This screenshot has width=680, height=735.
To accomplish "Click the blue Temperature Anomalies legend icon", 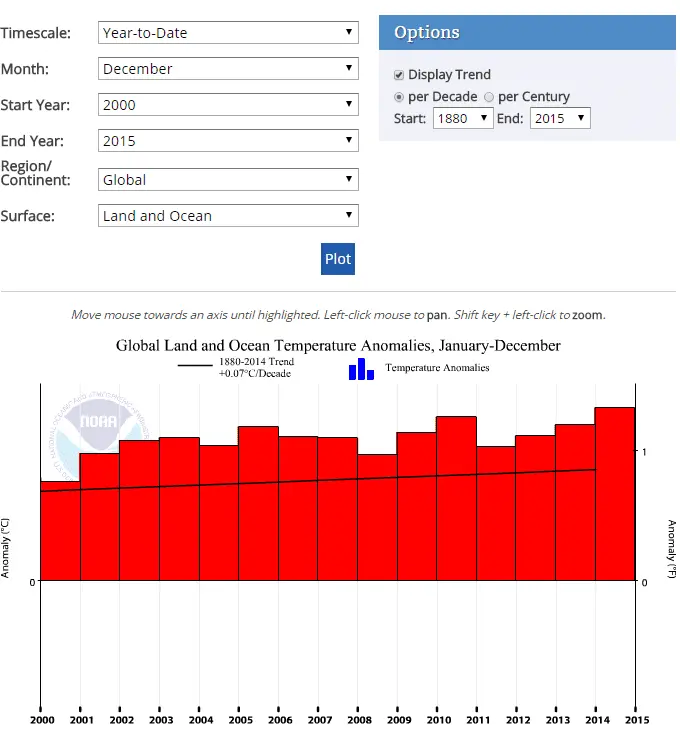I will [x=361, y=369].
